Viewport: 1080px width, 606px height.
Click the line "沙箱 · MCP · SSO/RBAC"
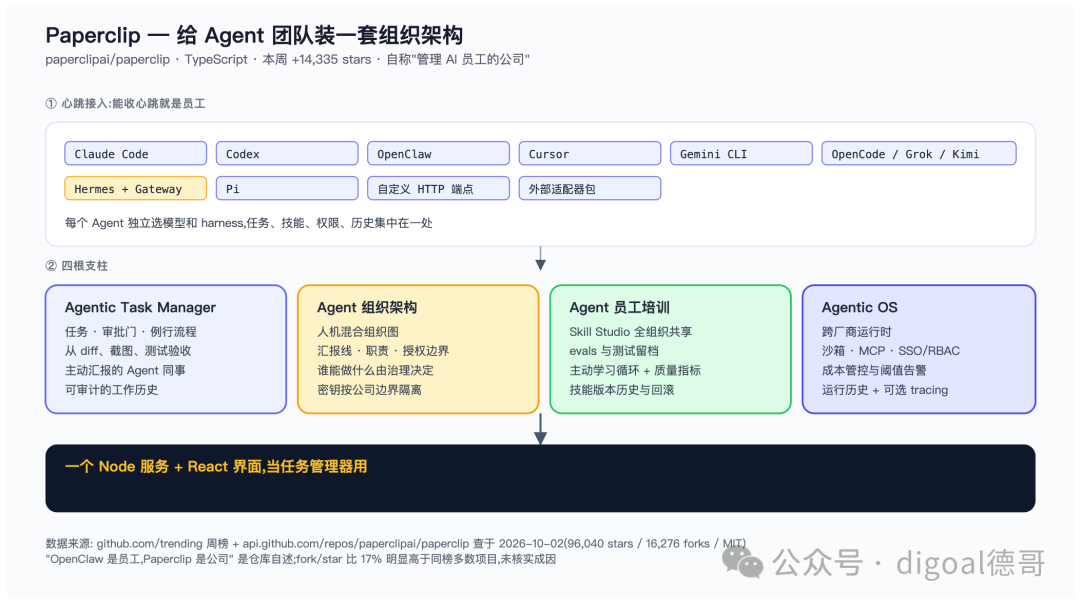891,351
